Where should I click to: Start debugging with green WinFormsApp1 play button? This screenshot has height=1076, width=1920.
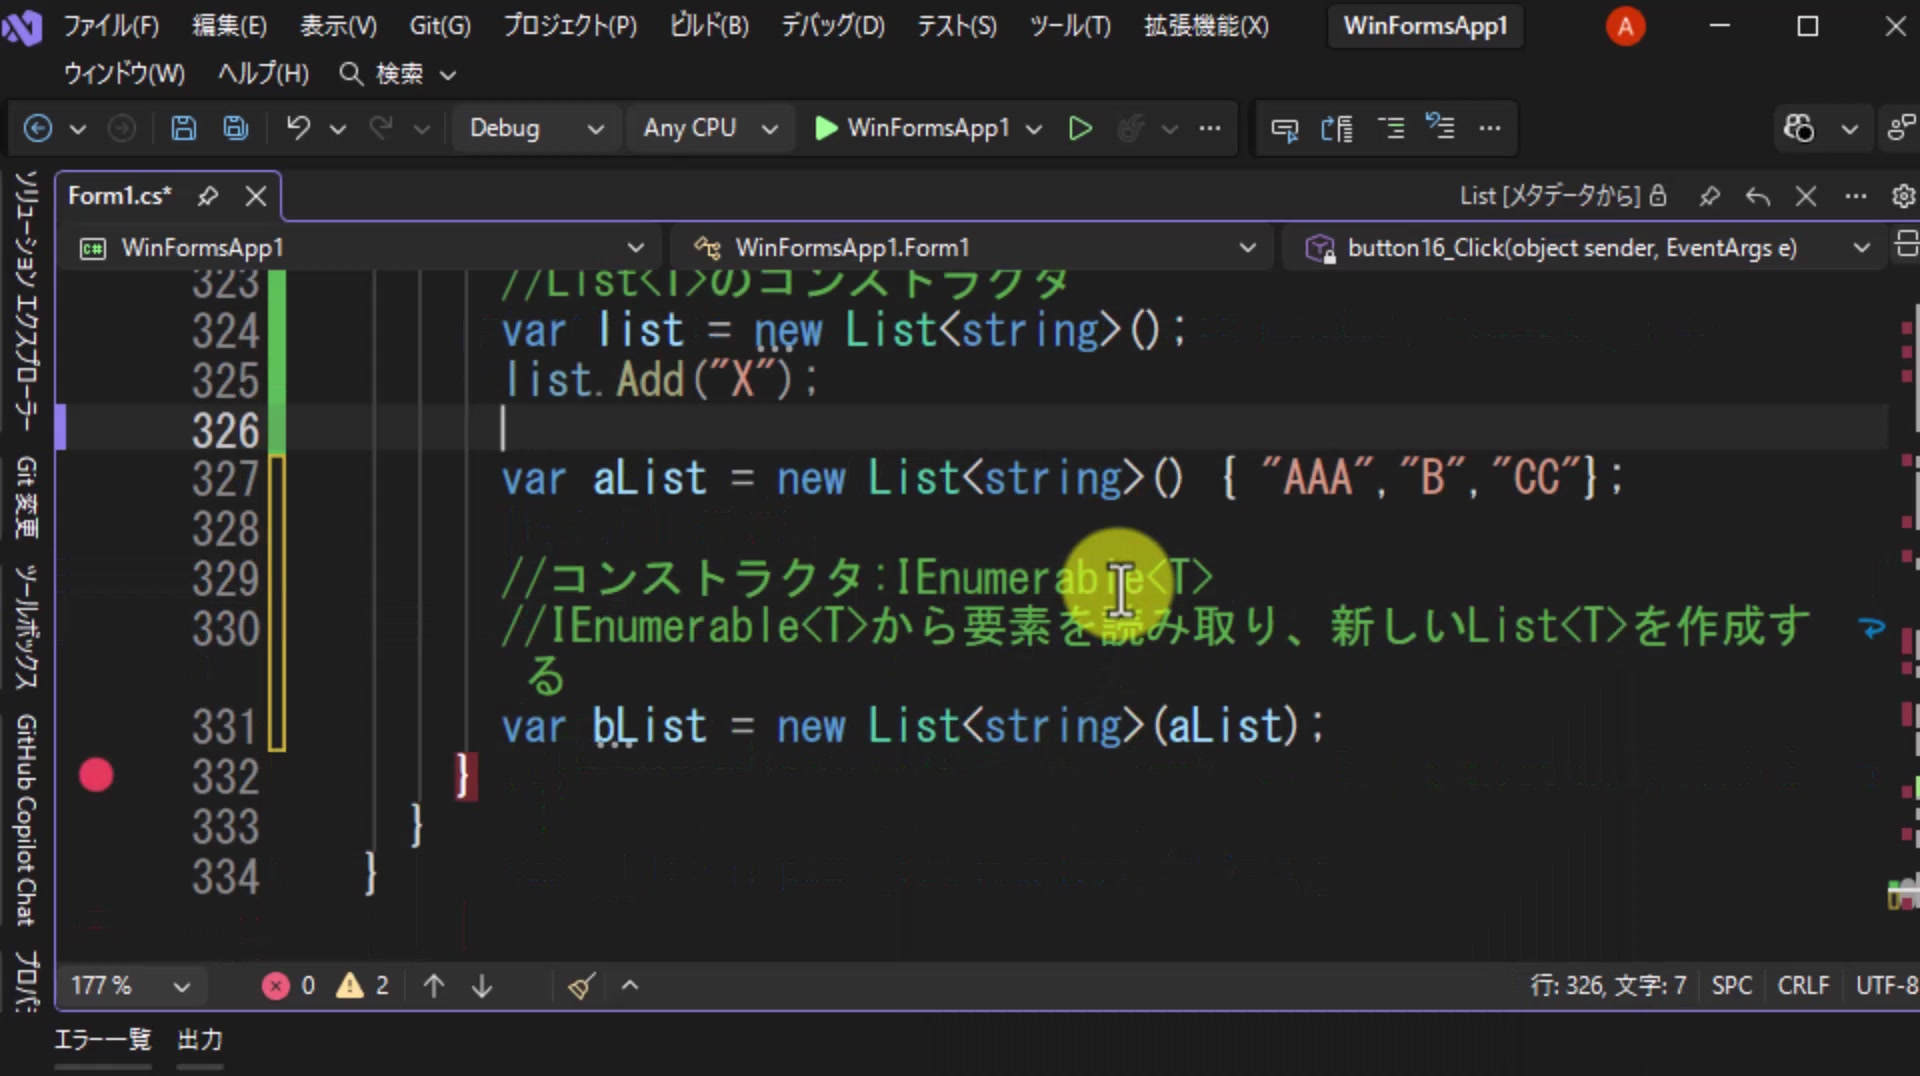point(911,128)
